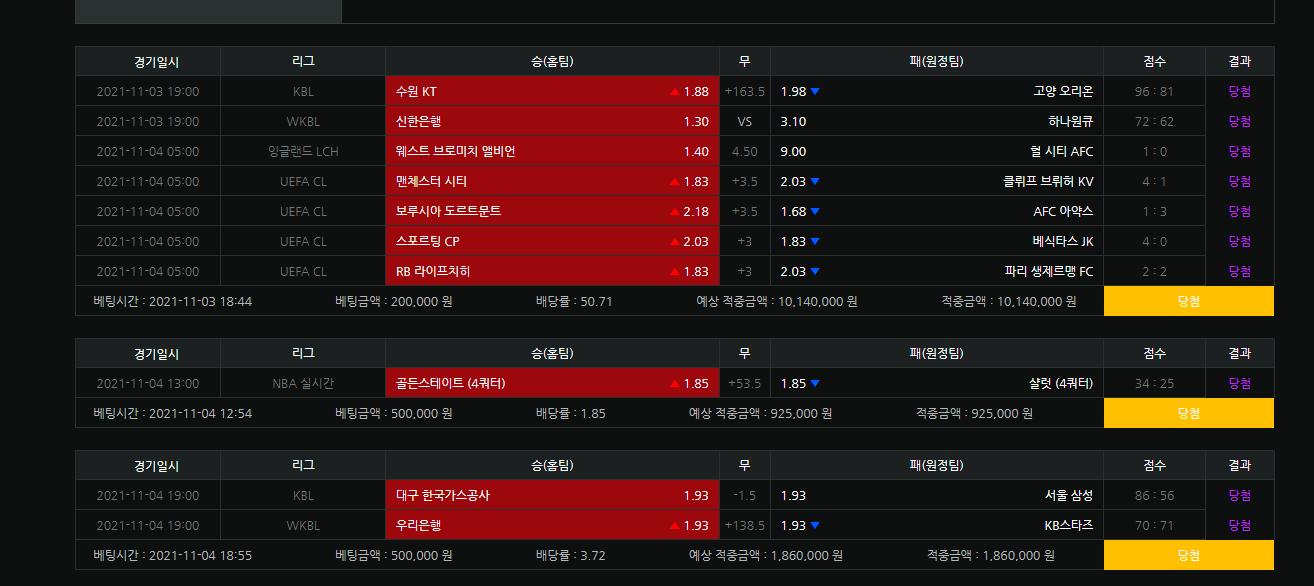This screenshot has width=1314, height=586.
Task: Click the 9.00 away odds for 헐 시티 AFC
Action: click(793, 151)
